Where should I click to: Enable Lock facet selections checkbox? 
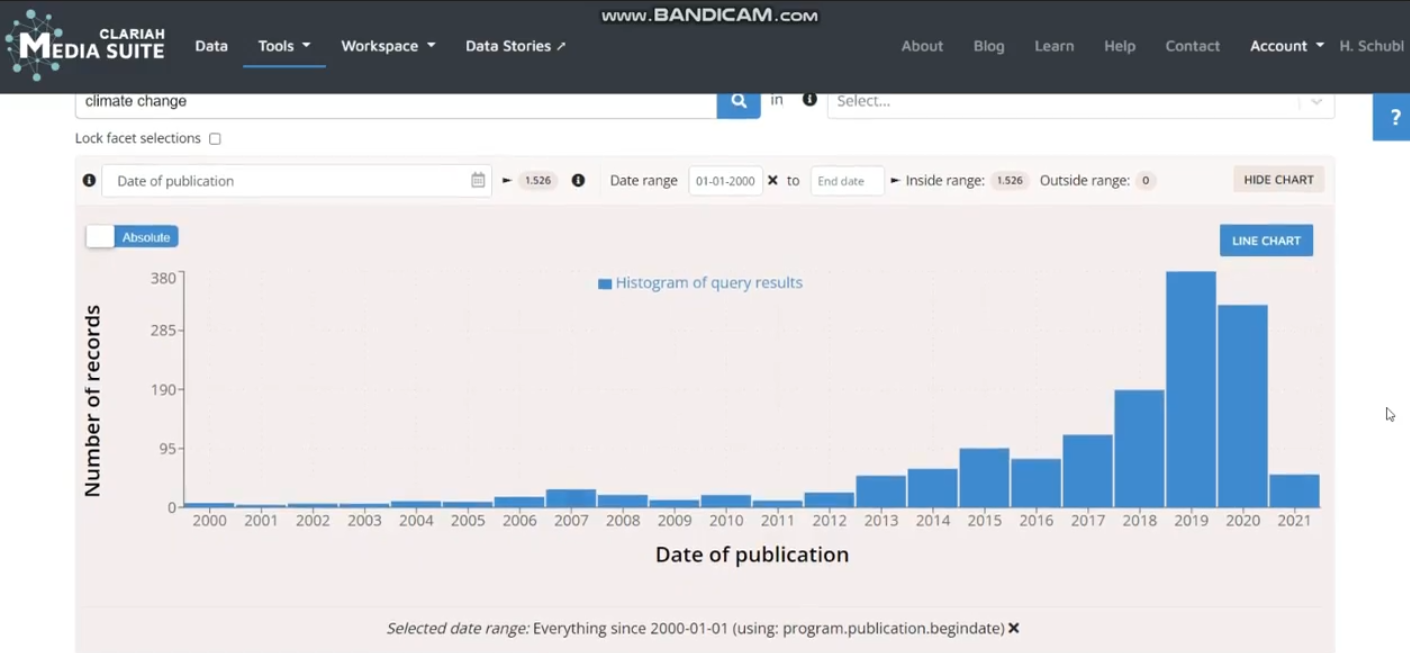tap(215, 139)
